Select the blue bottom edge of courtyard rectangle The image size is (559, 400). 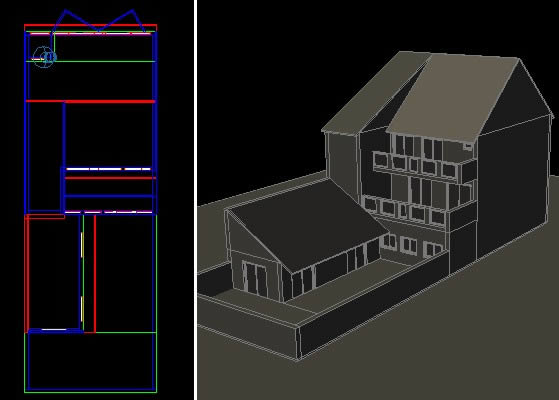pyautogui.click(x=92, y=389)
